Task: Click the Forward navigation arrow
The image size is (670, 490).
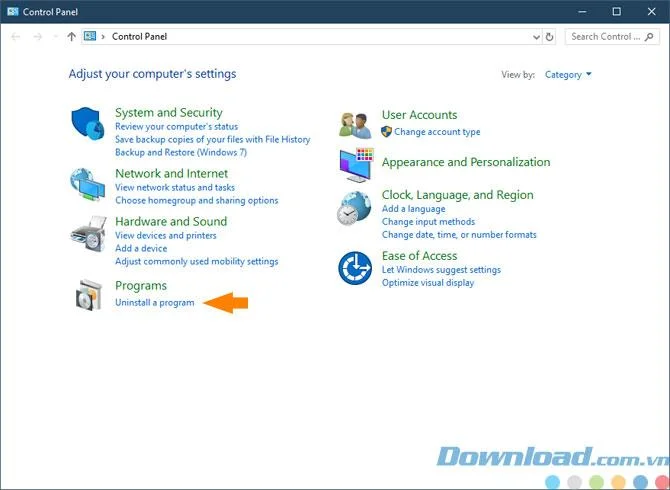Action: click(x=38, y=37)
